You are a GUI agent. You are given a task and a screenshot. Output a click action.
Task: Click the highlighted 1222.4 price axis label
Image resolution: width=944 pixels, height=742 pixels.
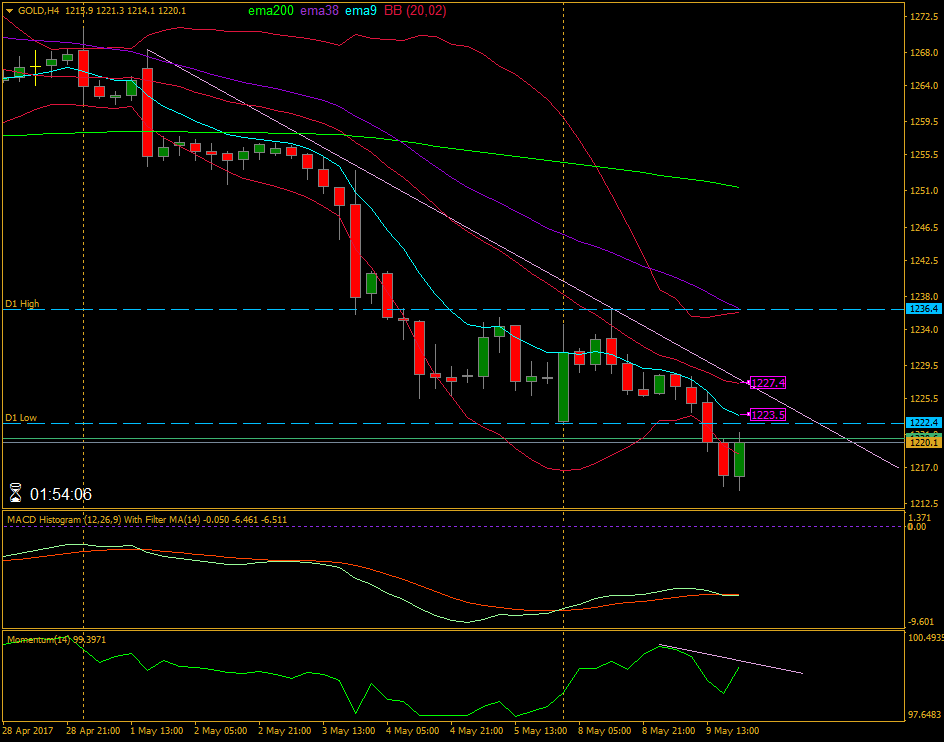[x=922, y=423]
